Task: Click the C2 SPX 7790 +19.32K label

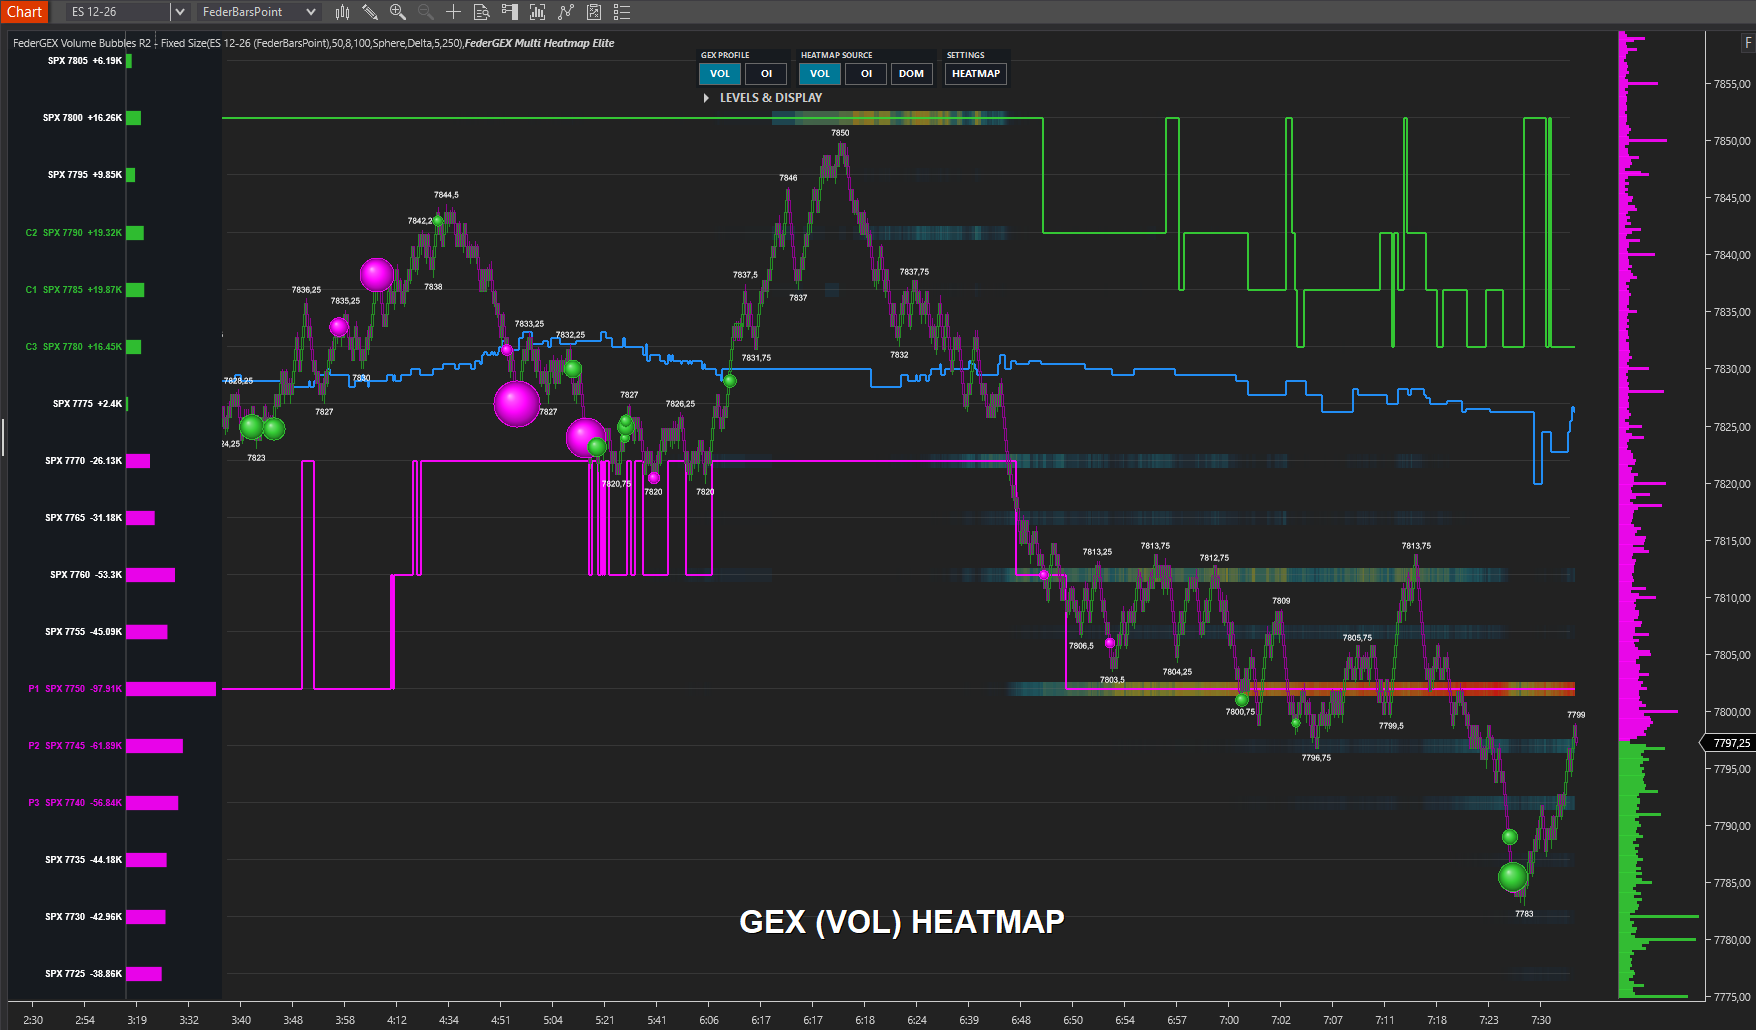Action: click(74, 233)
